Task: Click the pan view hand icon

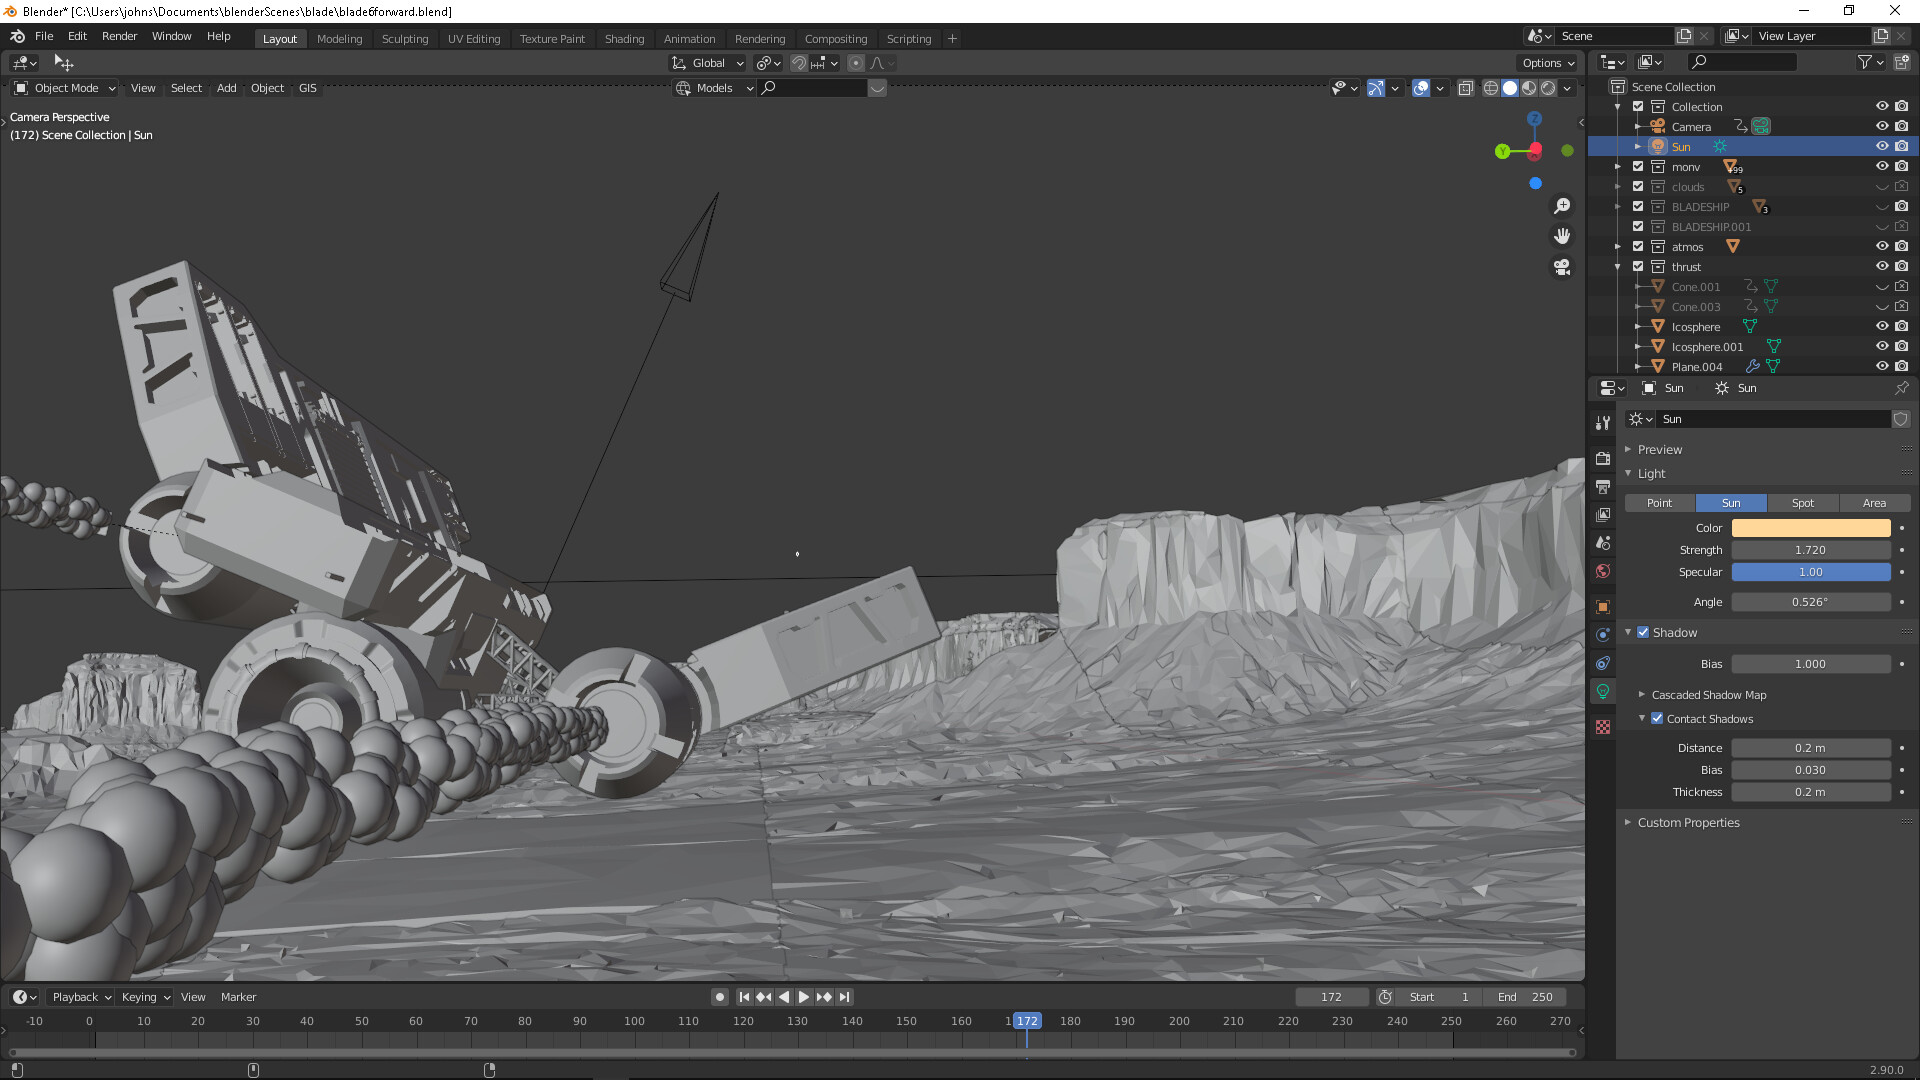Action: [1561, 236]
